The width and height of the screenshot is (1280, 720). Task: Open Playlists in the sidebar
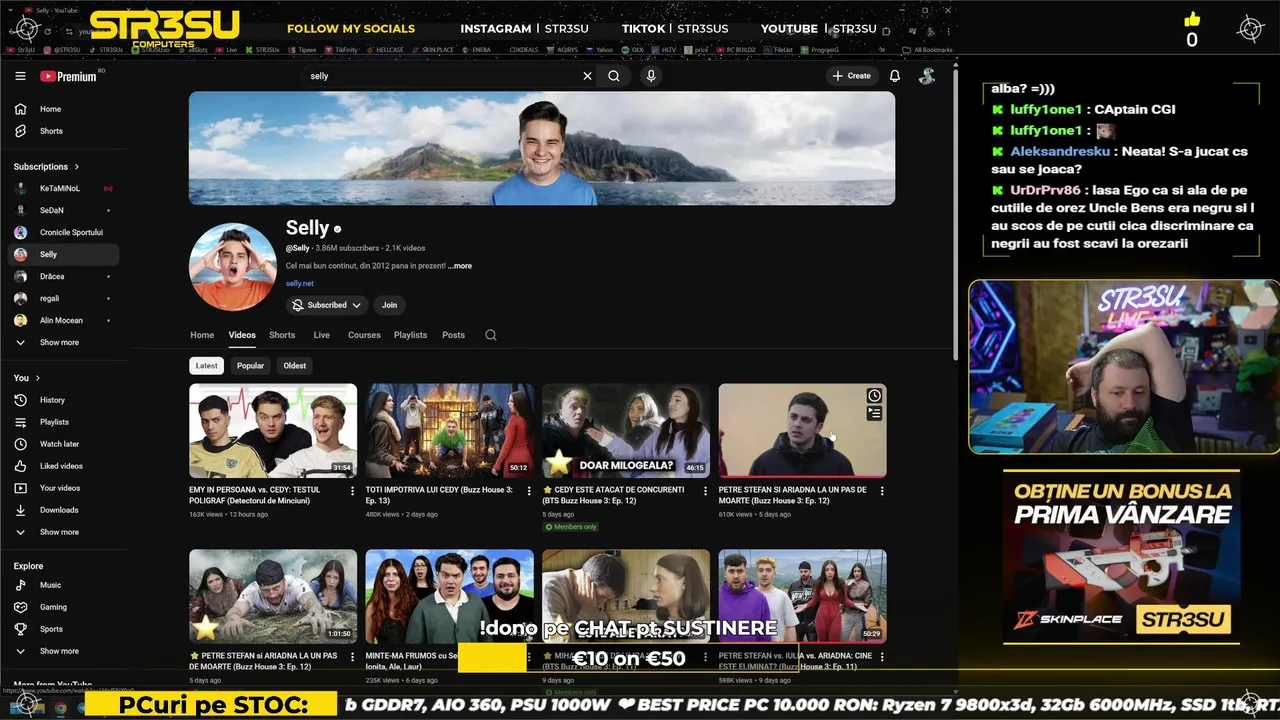click(64, 422)
